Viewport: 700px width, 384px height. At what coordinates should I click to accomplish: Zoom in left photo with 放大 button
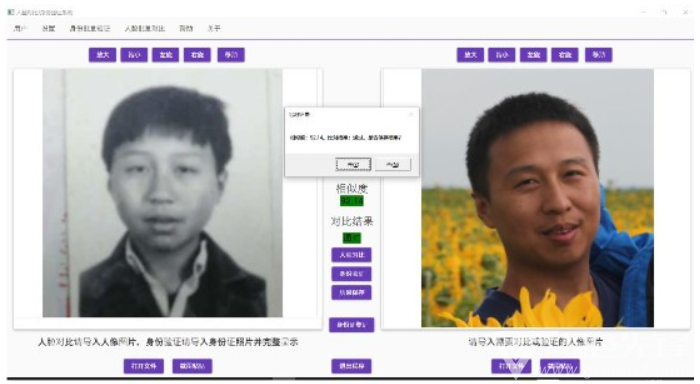102,55
